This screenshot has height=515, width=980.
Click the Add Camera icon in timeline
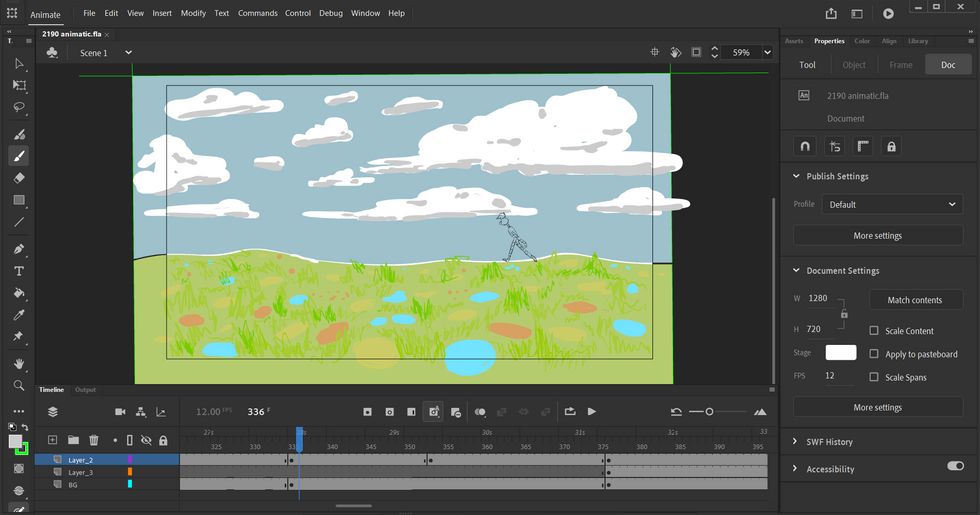(x=120, y=412)
